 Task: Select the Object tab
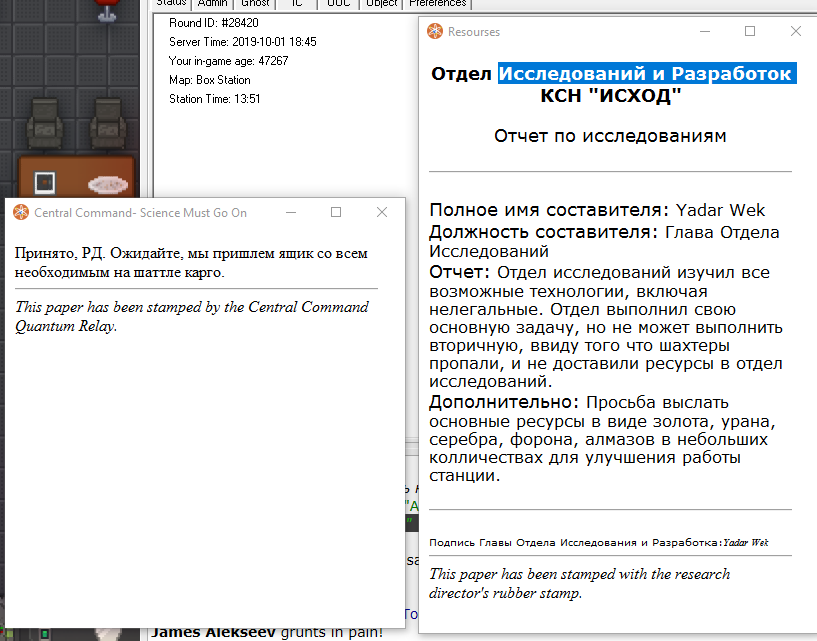pyautogui.click(x=381, y=4)
